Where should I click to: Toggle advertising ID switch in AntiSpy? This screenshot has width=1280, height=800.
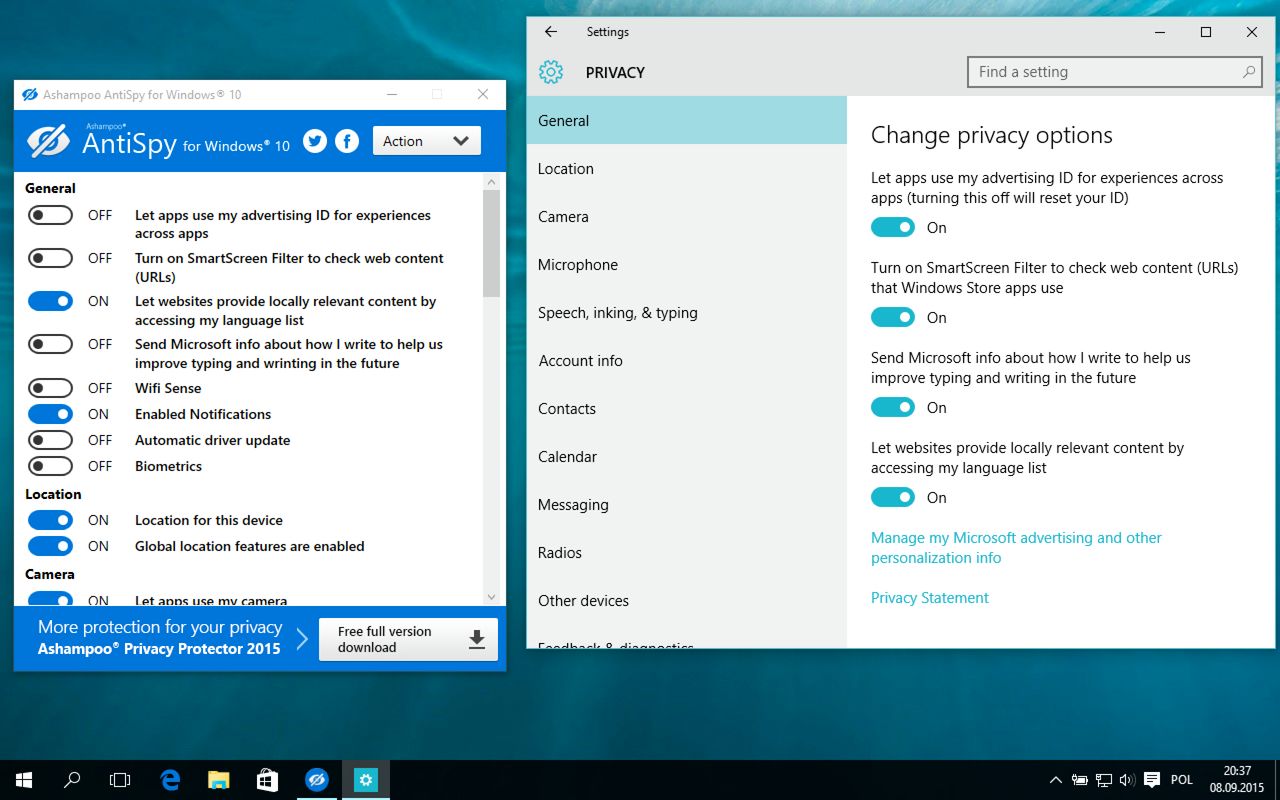tap(50, 215)
